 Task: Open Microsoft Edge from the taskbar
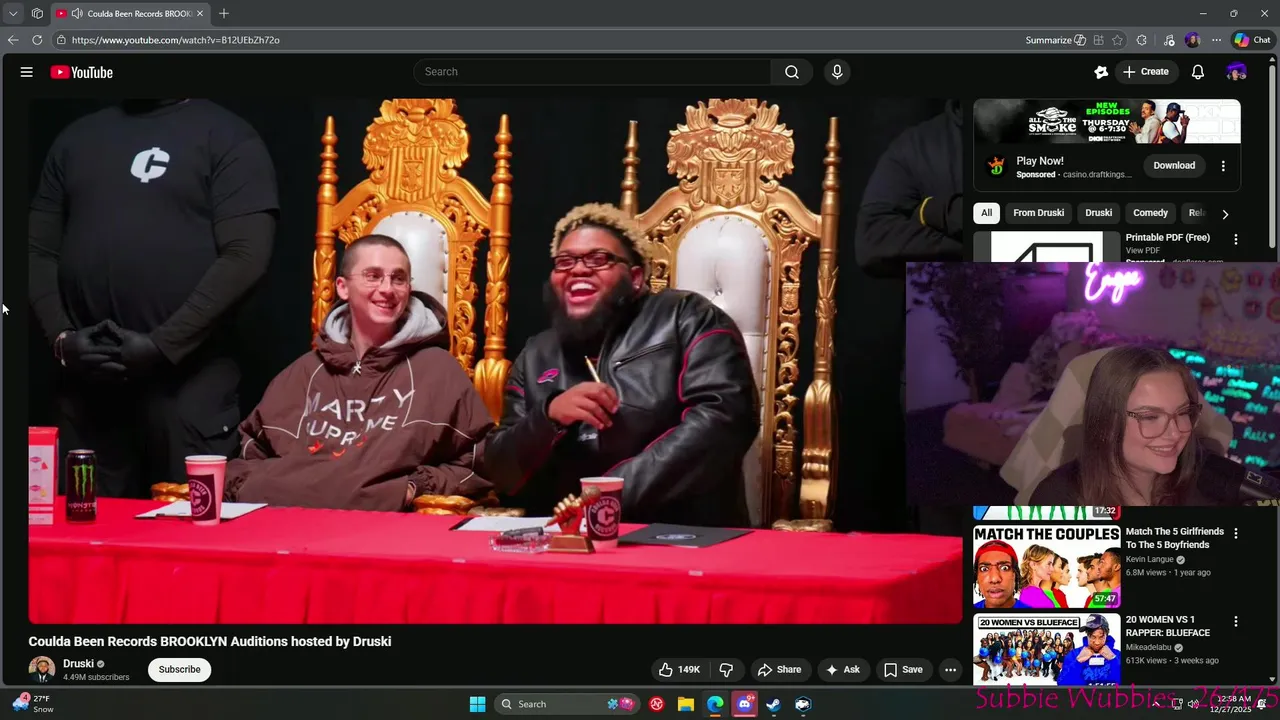[715, 704]
